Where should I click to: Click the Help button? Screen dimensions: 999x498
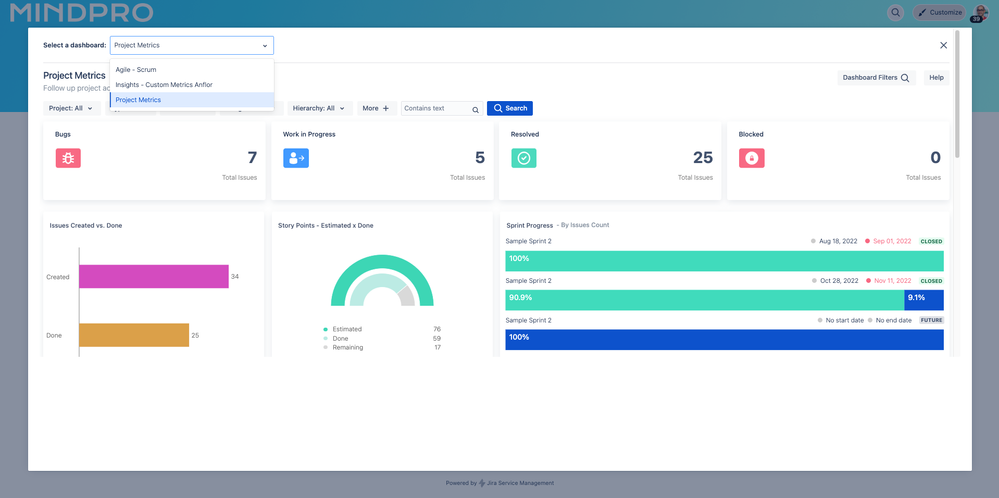pos(936,78)
